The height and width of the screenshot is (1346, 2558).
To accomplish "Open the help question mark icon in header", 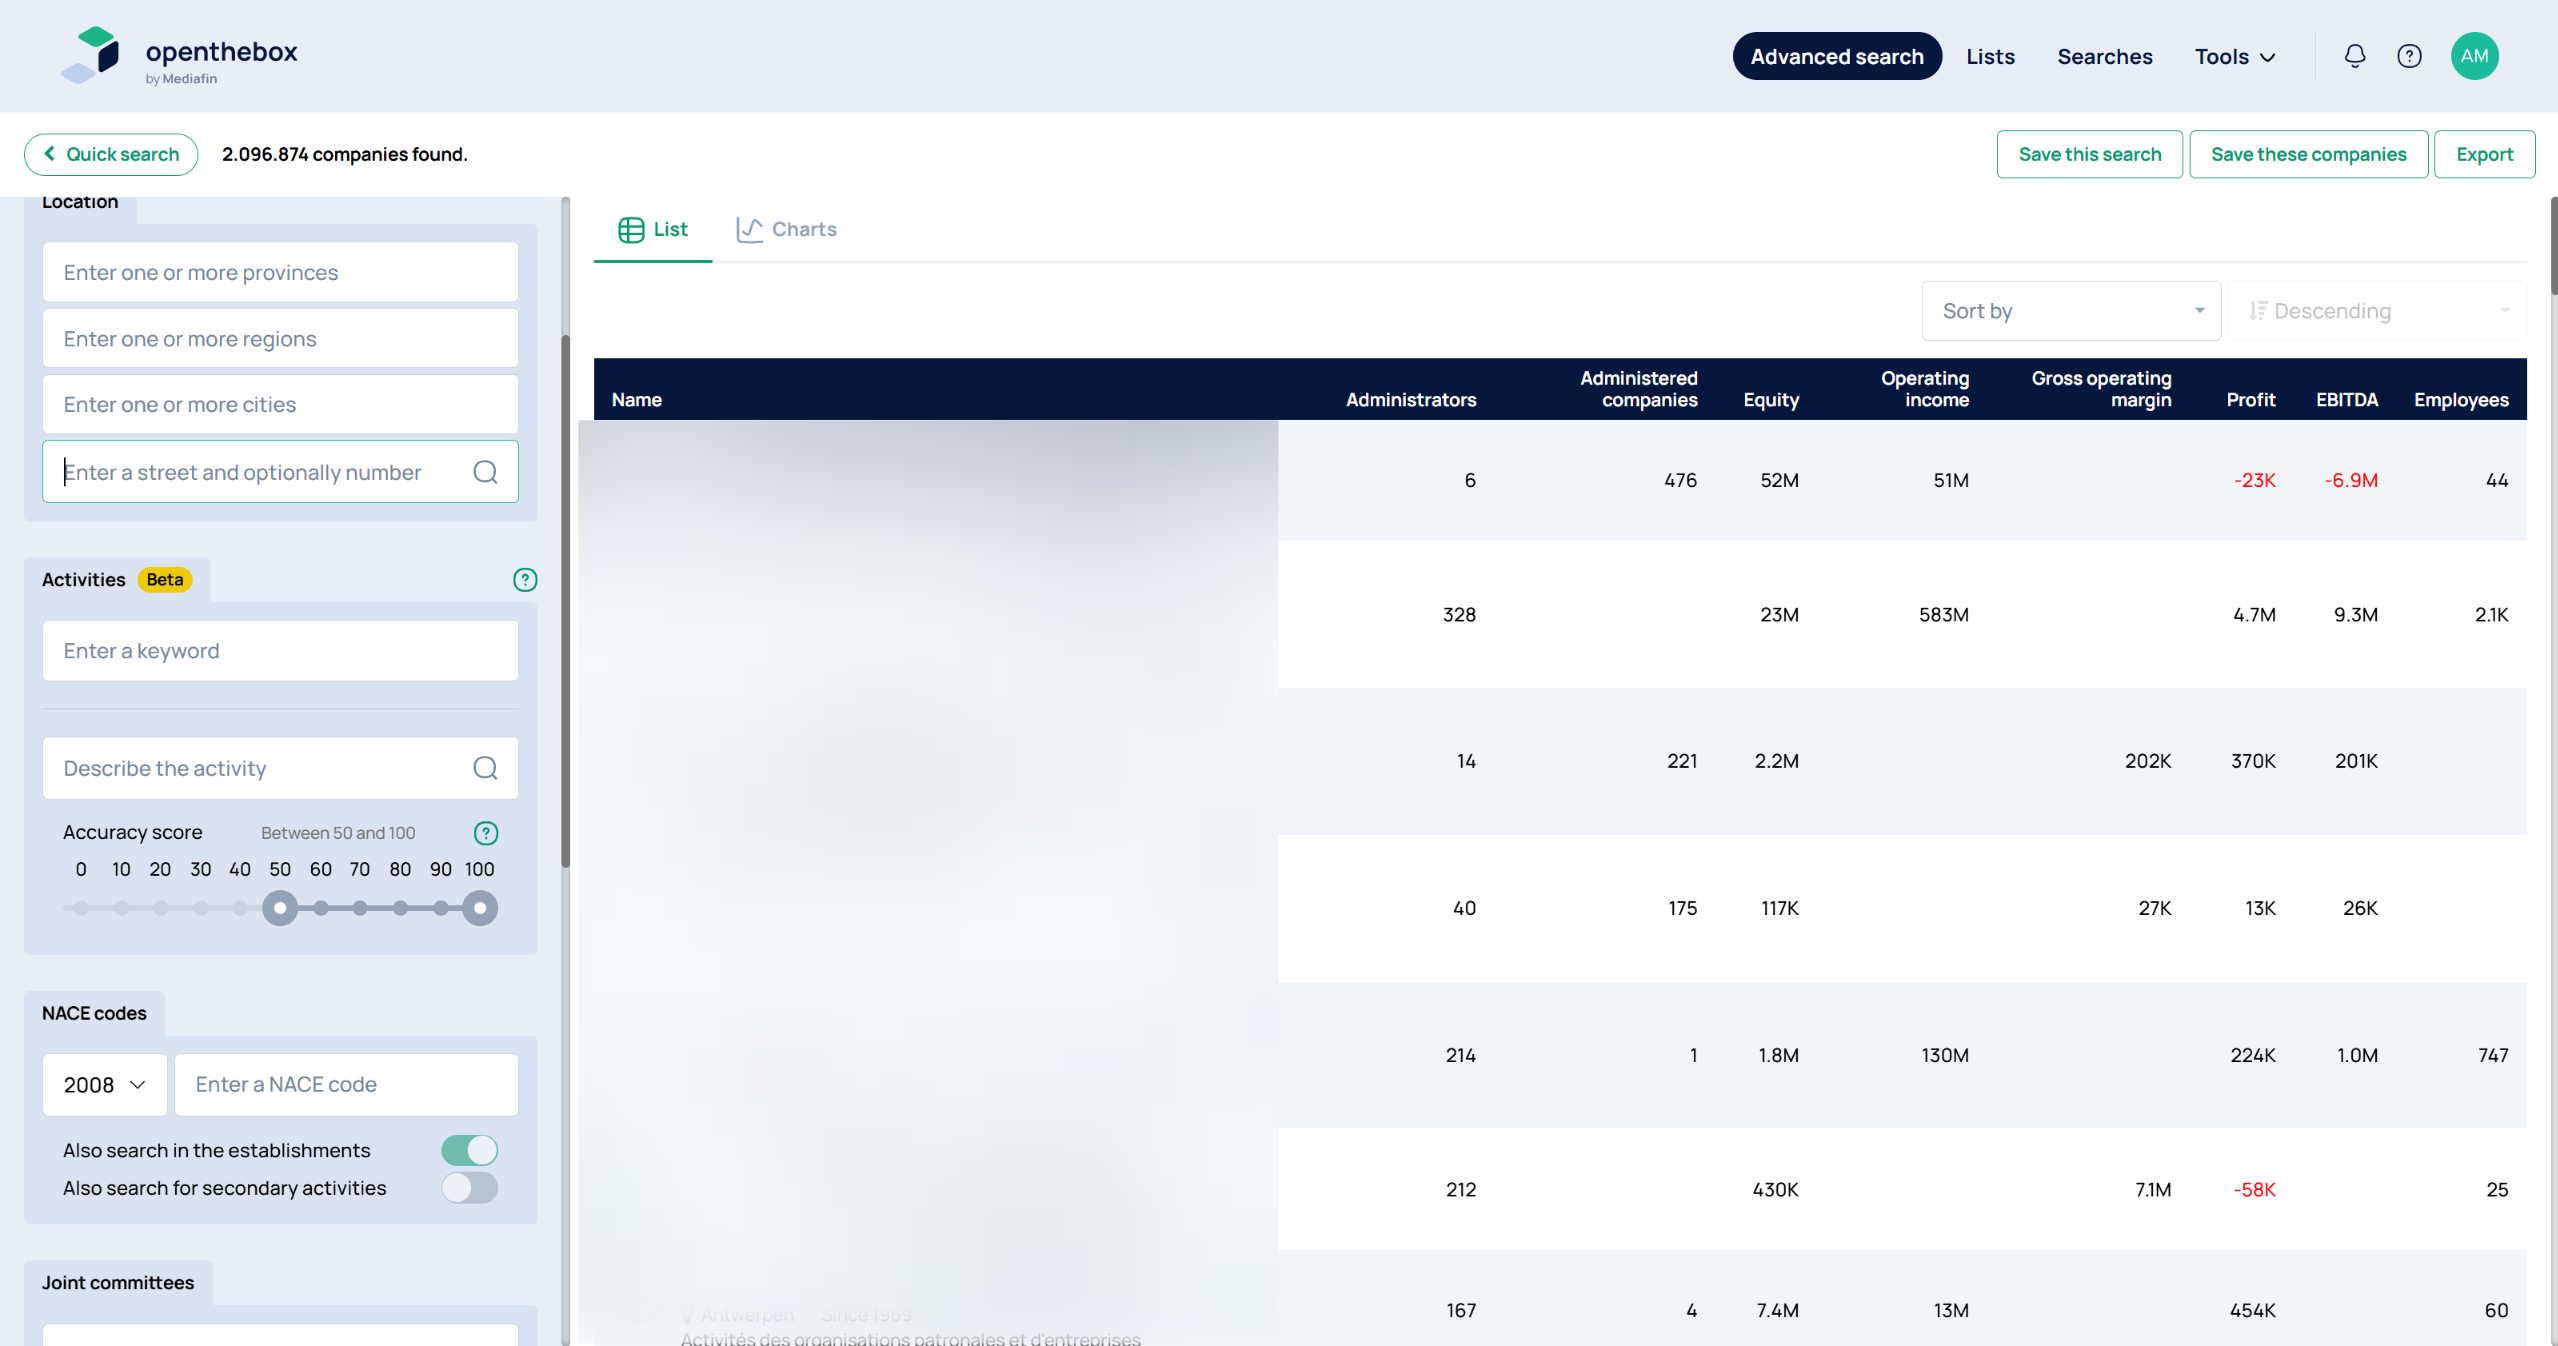I will click(2409, 56).
